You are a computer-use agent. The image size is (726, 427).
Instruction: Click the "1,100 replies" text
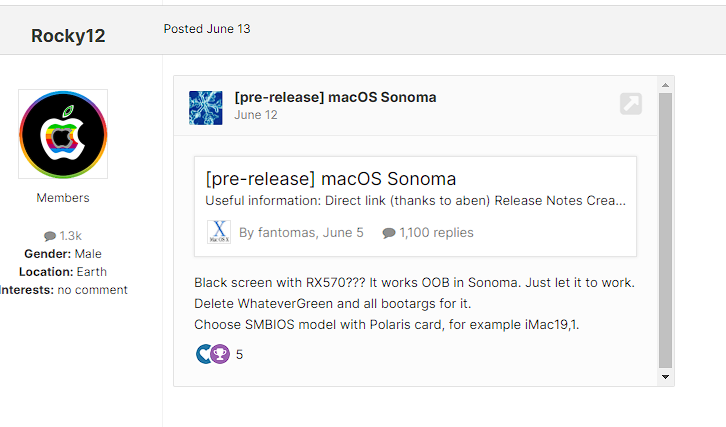tap(436, 233)
